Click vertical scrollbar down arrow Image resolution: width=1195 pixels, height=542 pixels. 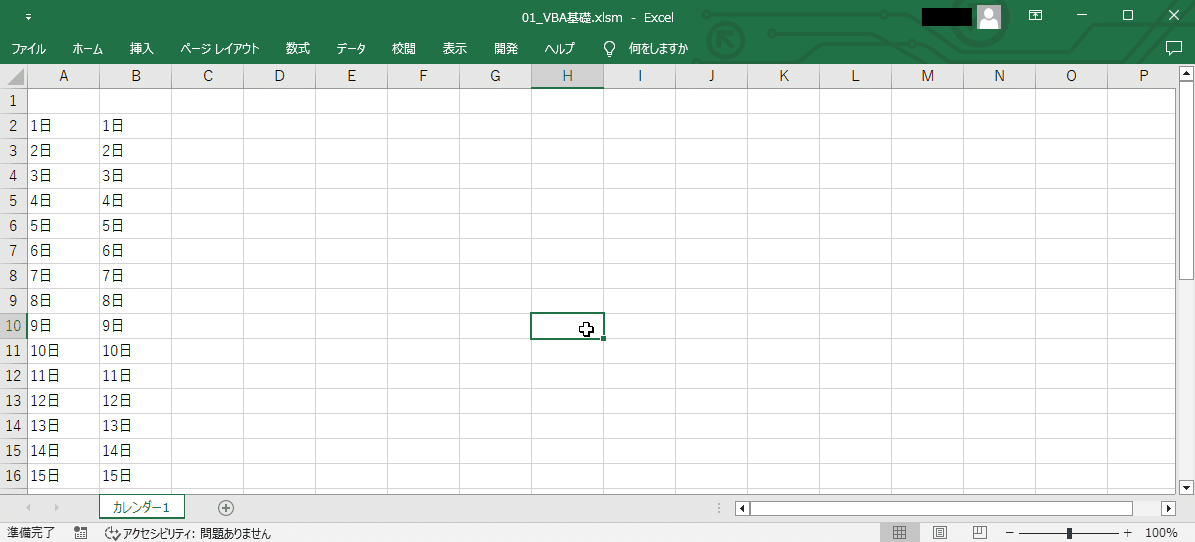(x=1185, y=486)
